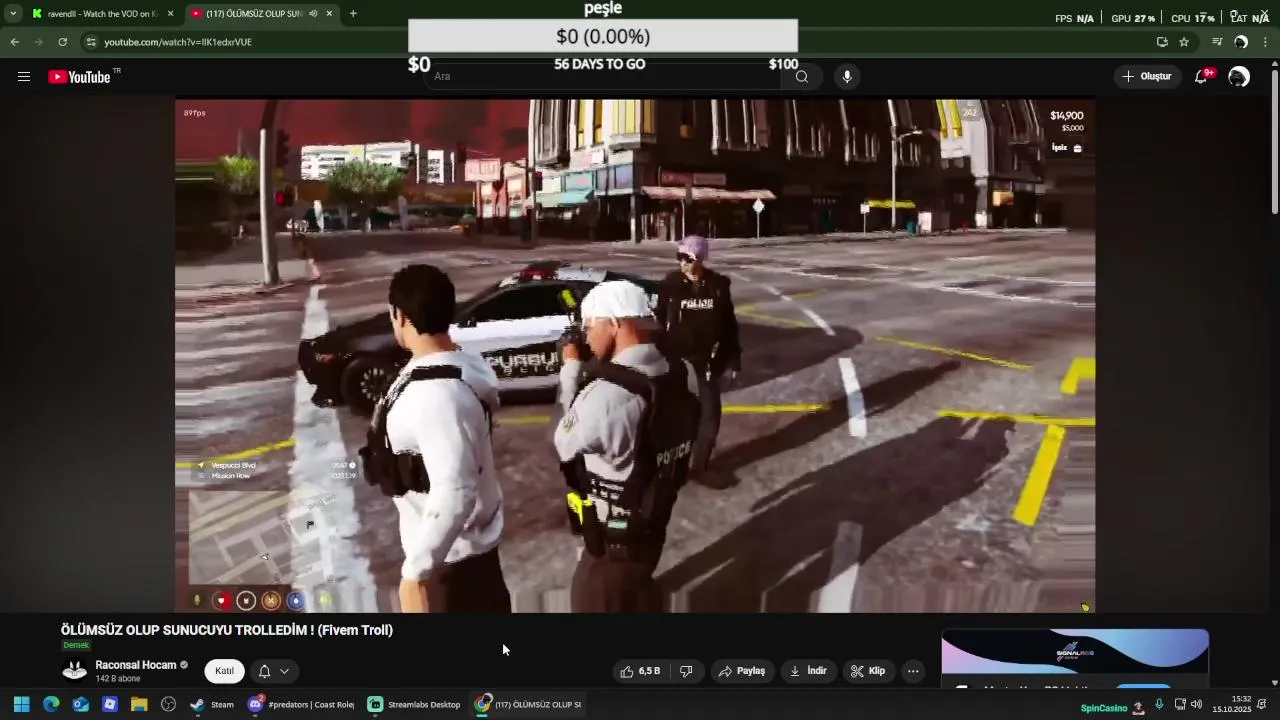
Task: Open Outlook from the taskbar
Action: coord(80,704)
